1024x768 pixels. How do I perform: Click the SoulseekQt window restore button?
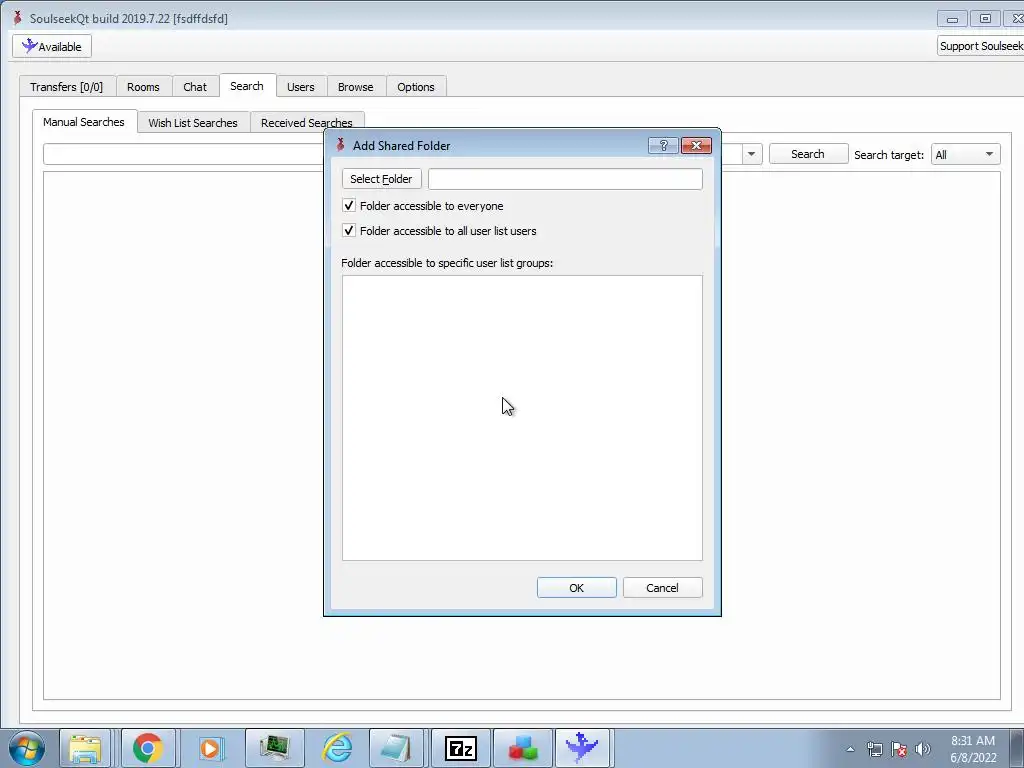coord(985,19)
